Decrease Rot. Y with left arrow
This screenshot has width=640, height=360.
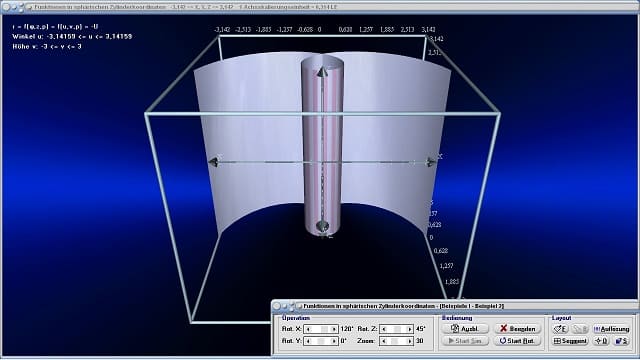click(x=308, y=341)
